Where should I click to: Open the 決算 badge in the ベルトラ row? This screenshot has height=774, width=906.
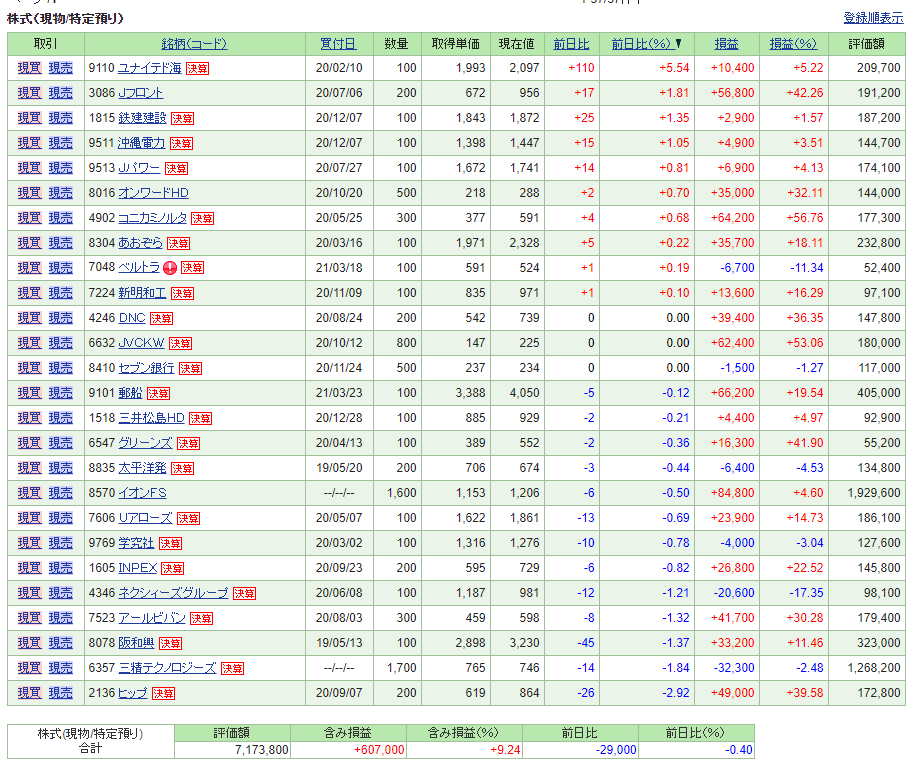(x=192, y=268)
